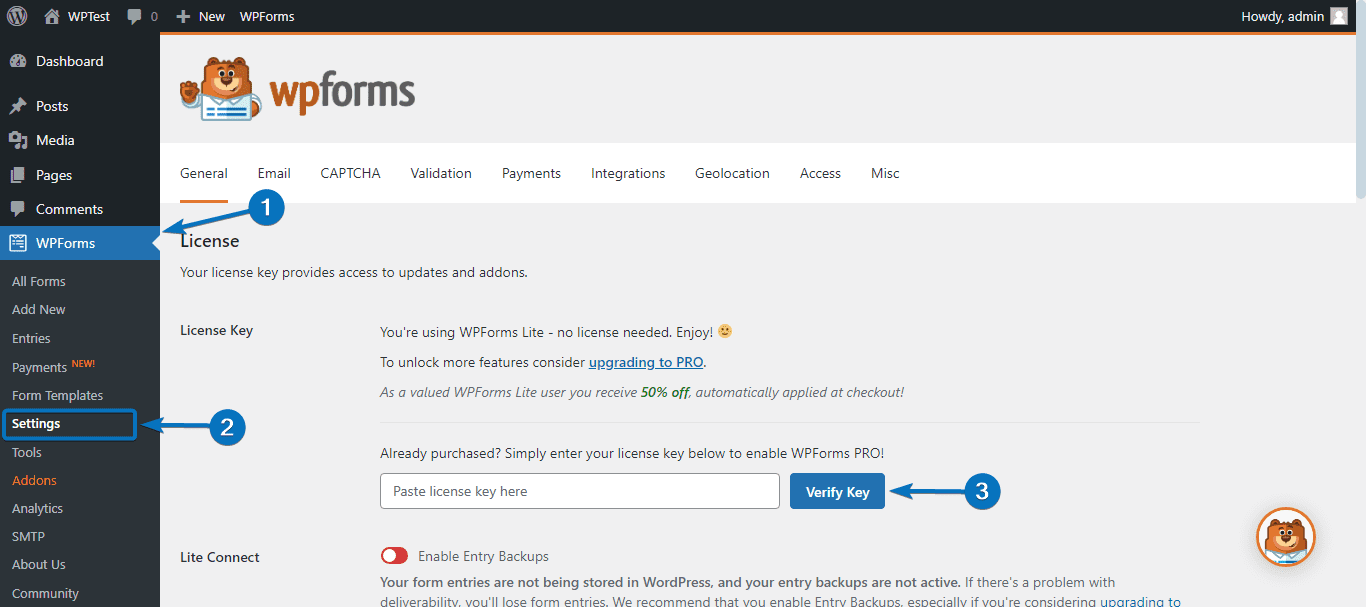Open the Geolocation tab
Image resolution: width=1366 pixels, height=607 pixels.
point(732,173)
